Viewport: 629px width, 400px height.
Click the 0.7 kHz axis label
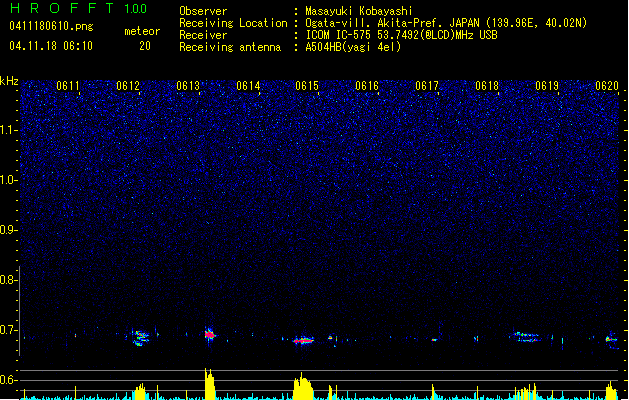pos(9,330)
